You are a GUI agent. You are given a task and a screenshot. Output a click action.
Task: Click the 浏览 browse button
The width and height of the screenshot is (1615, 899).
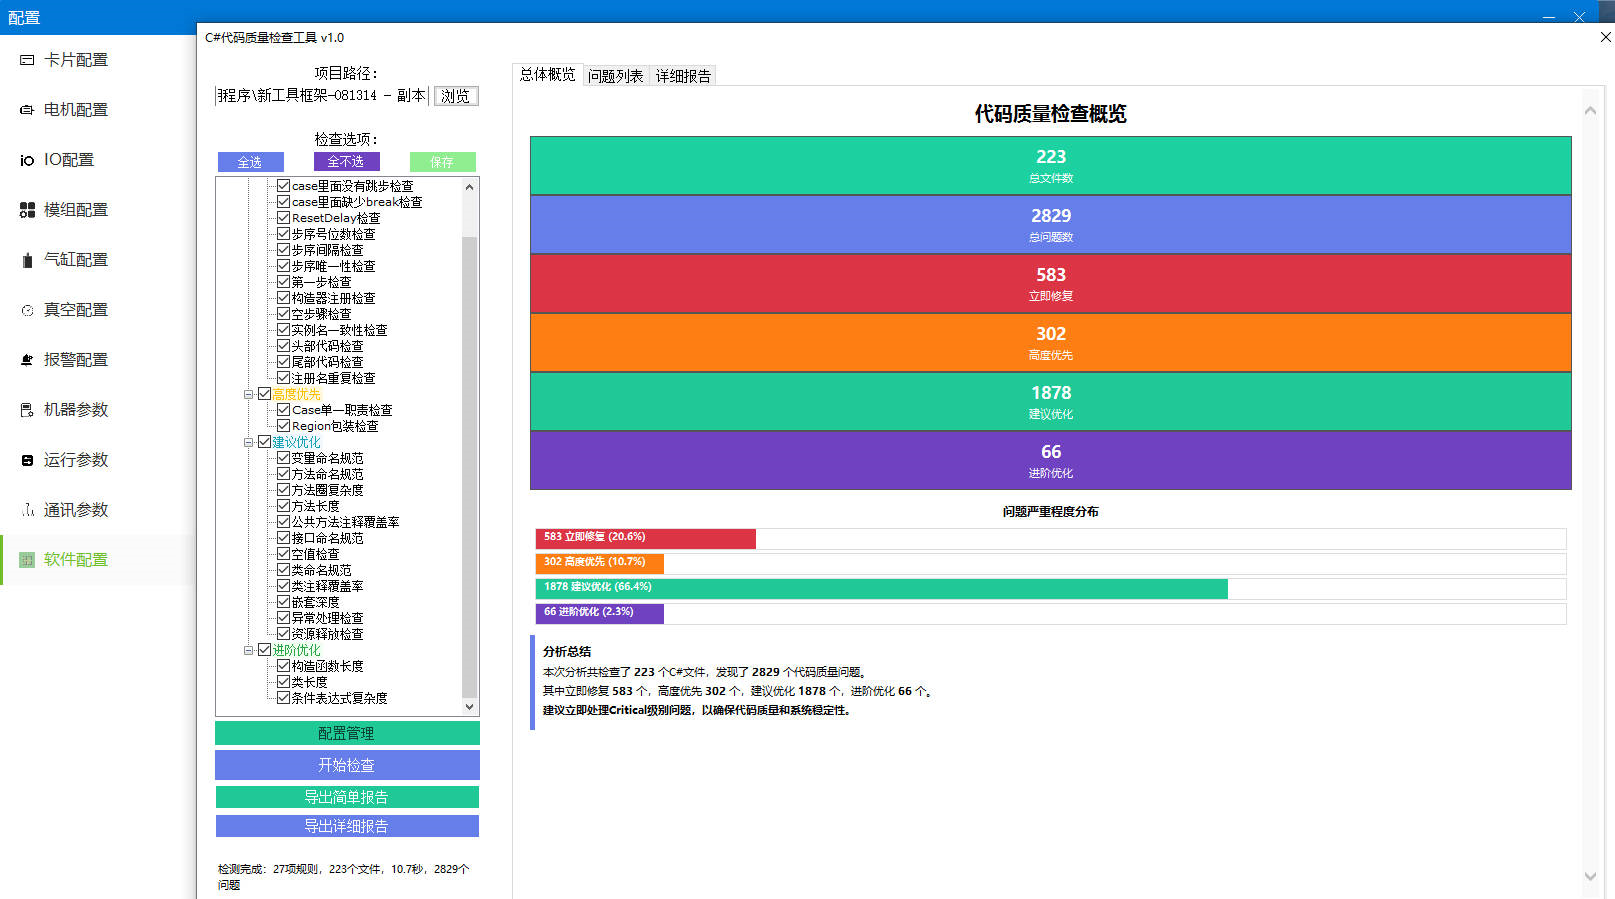(456, 96)
